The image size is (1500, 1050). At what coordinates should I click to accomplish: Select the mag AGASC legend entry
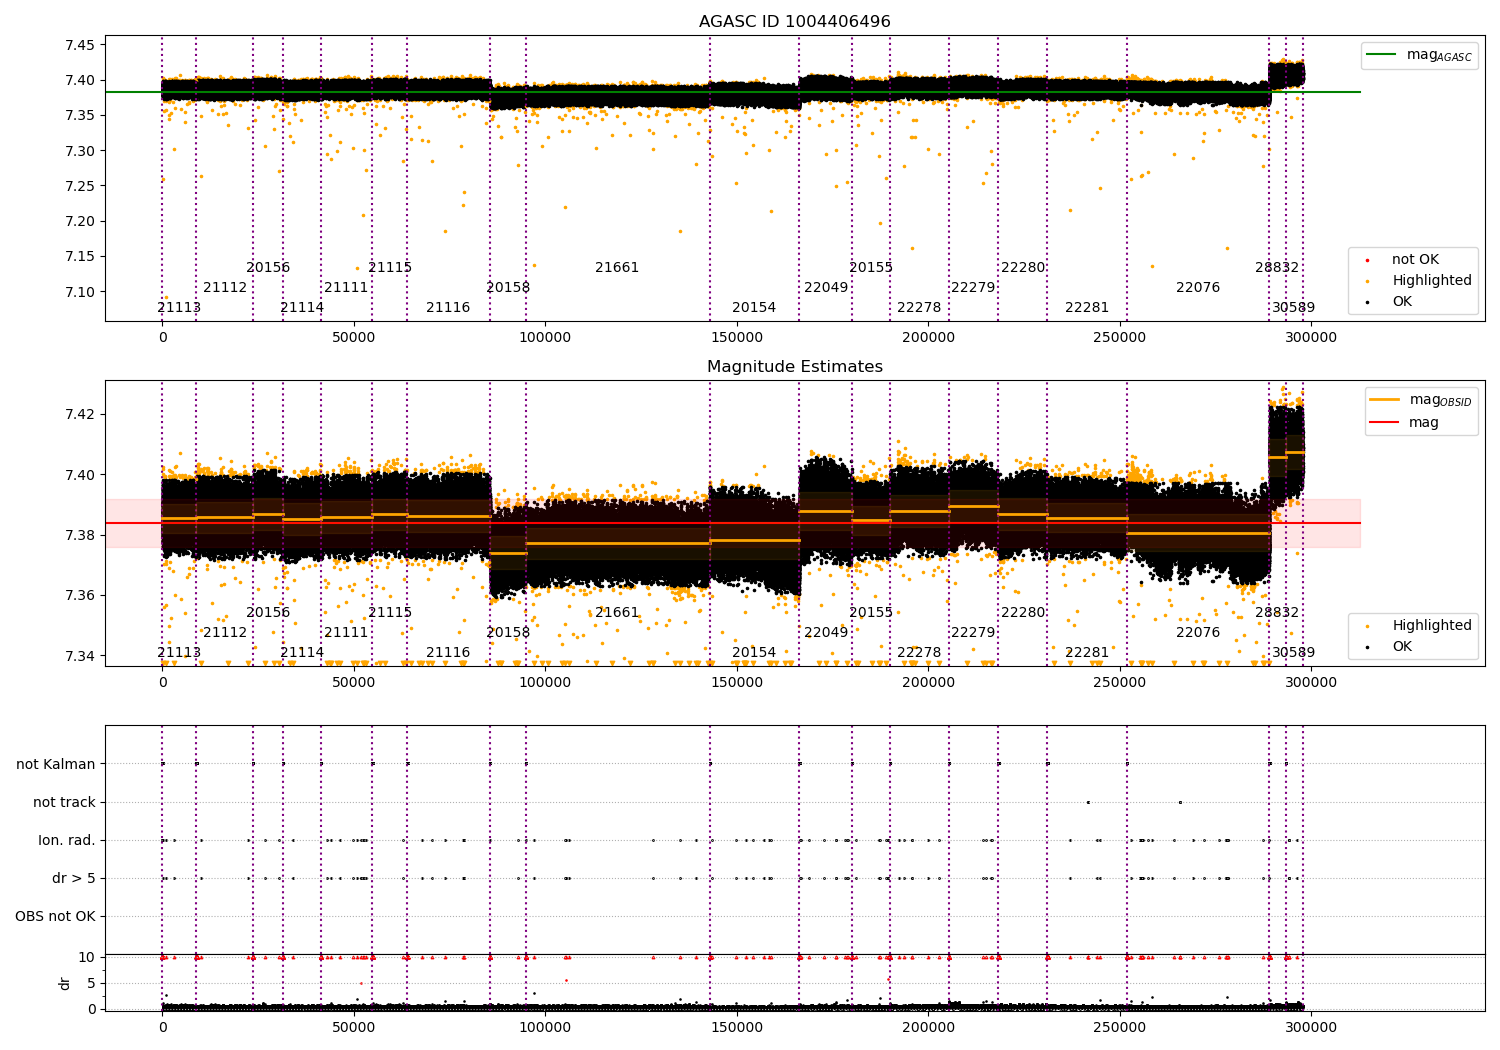pyautogui.click(x=1420, y=55)
